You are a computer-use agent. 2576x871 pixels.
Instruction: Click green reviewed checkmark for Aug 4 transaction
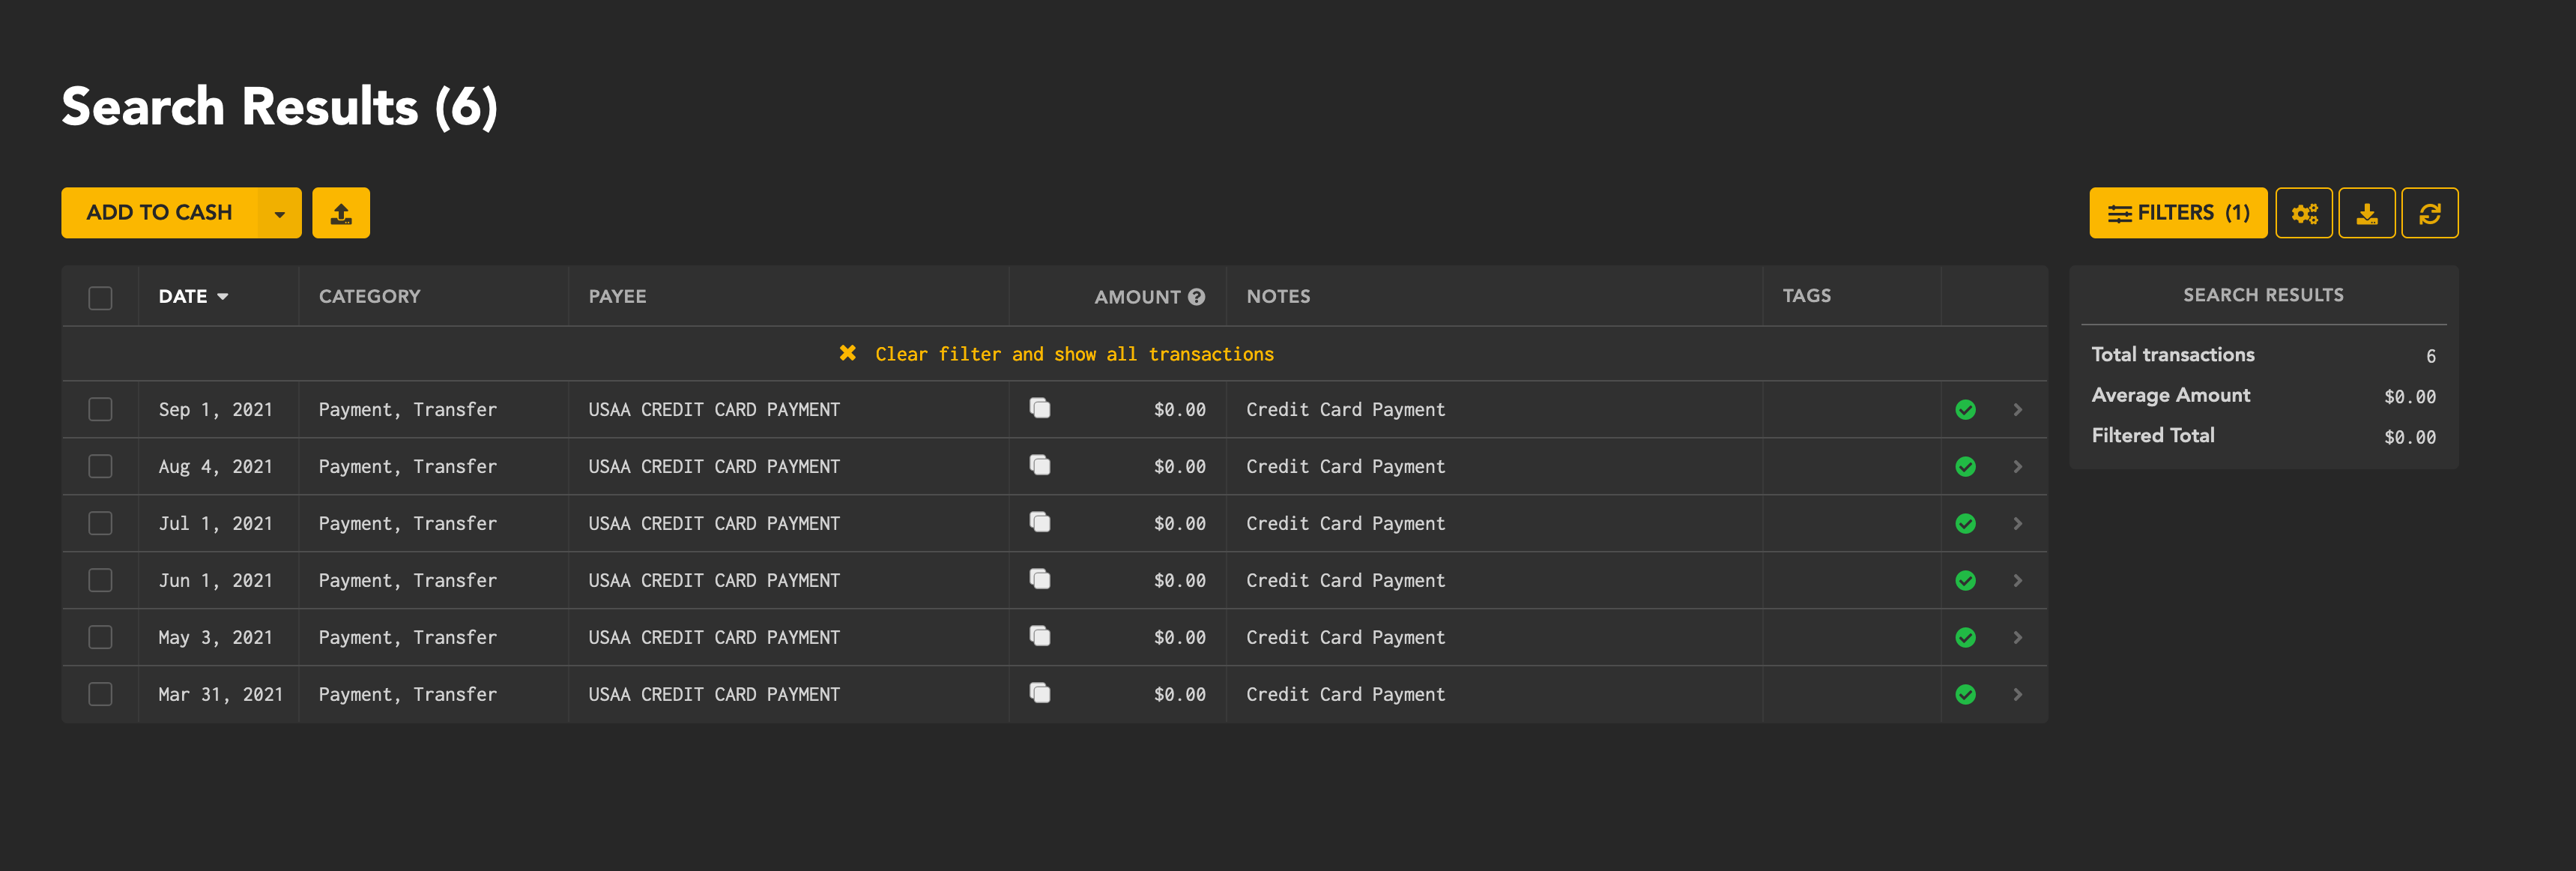[x=1965, y=467]
